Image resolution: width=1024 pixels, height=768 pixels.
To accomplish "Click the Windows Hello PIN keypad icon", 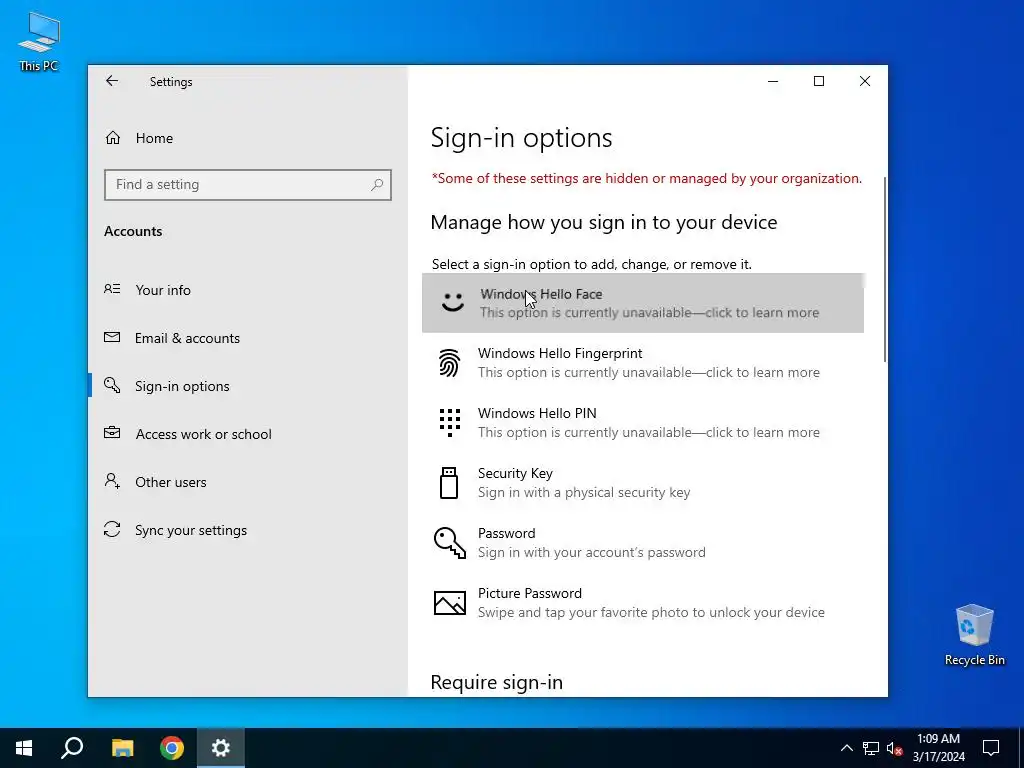I will coord(449,423).
